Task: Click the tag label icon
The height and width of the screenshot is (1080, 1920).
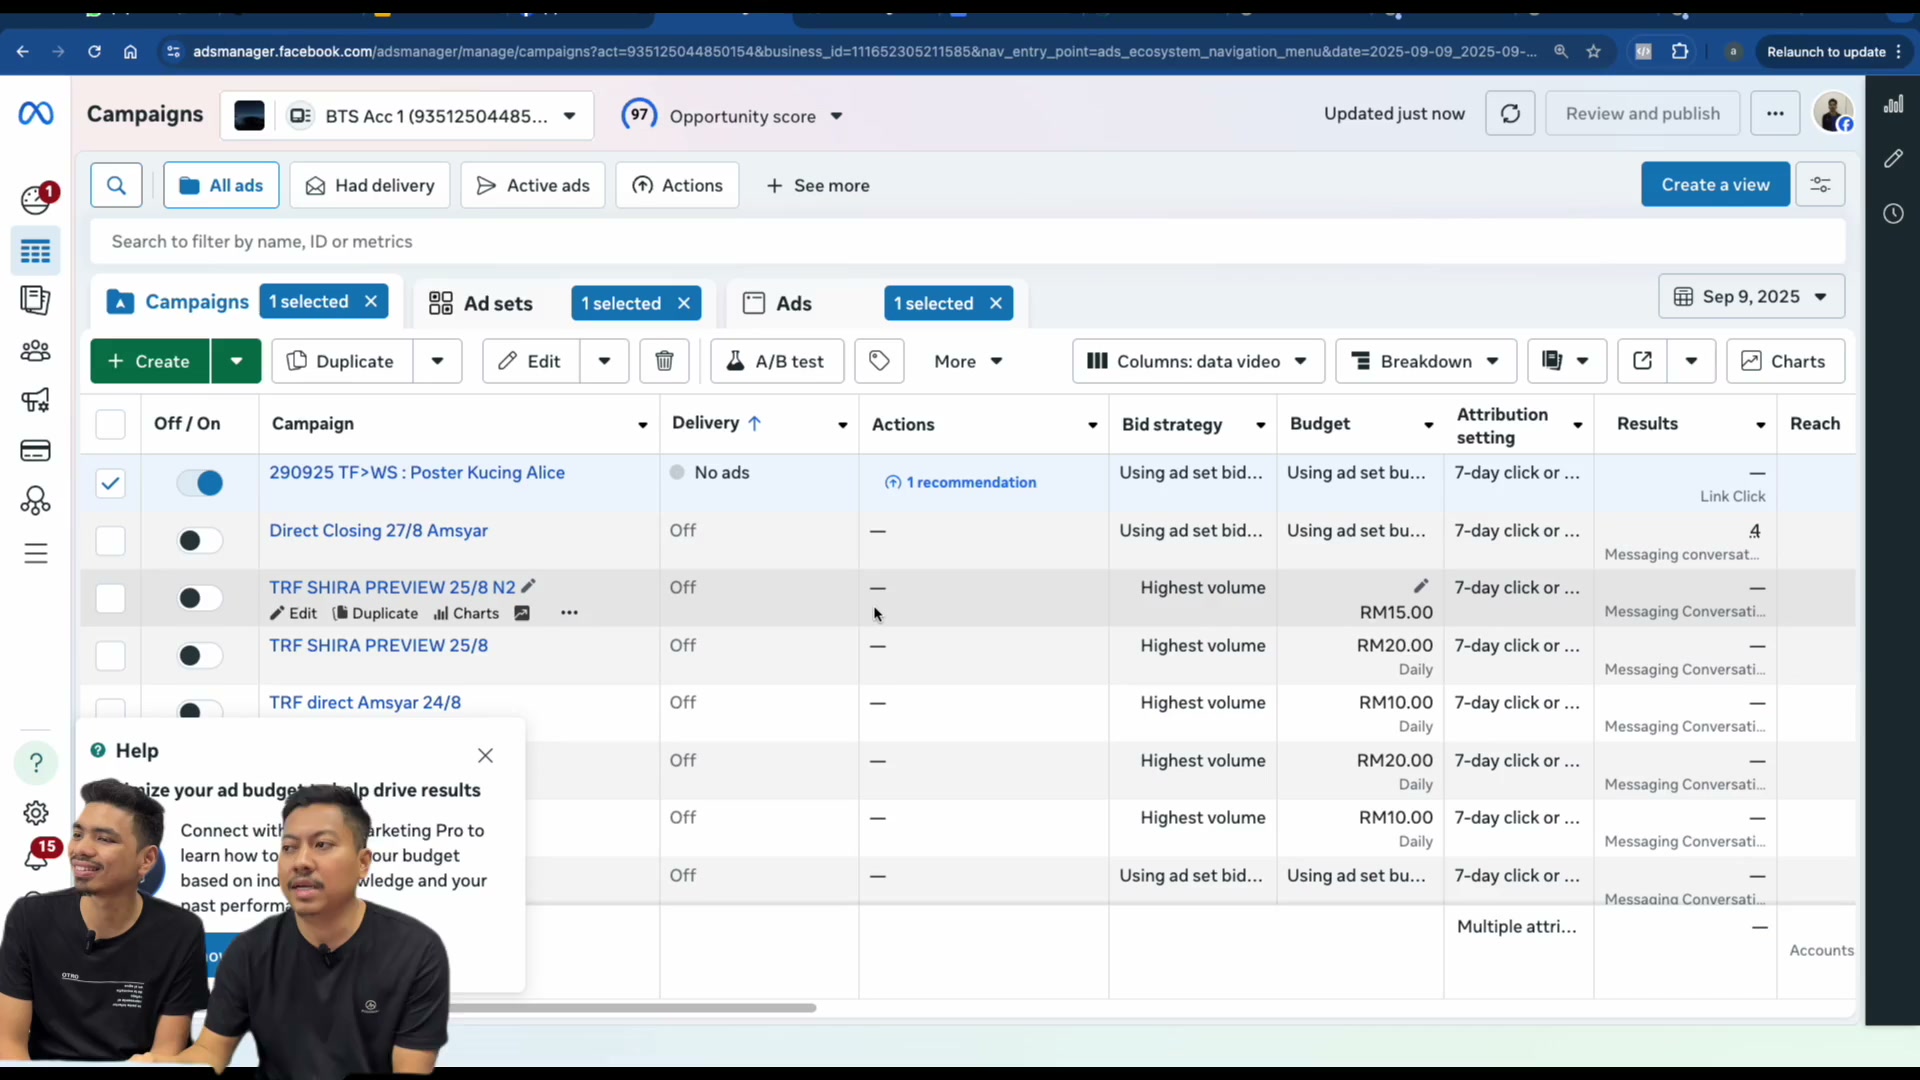Action: (x=879, y=361)
